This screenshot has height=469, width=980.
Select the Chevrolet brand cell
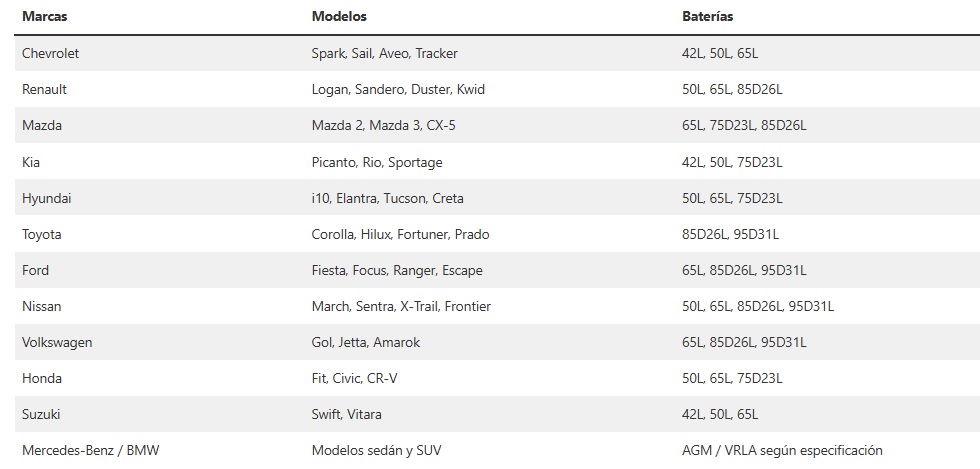pyautogui.click(x=50, y=53)
